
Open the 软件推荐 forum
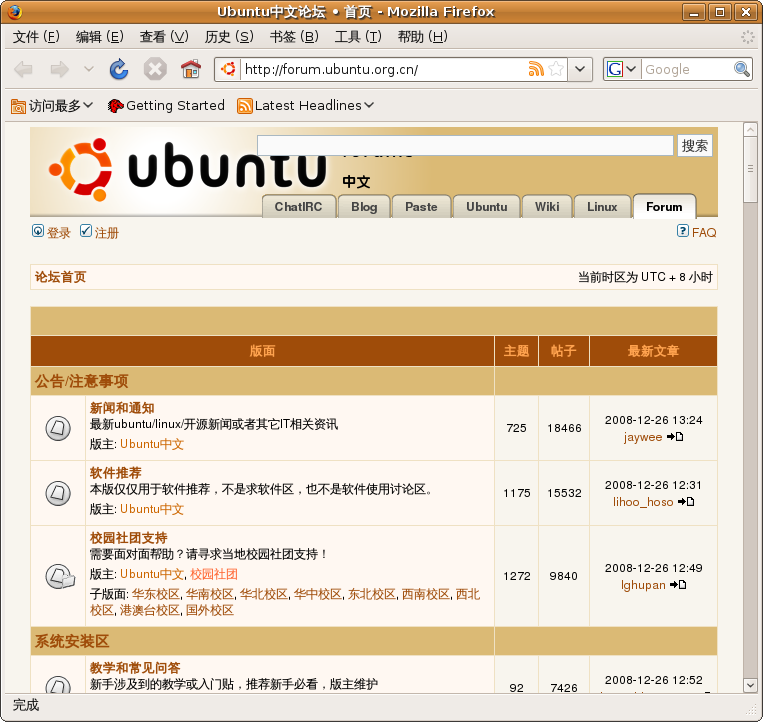pos(115,472)
